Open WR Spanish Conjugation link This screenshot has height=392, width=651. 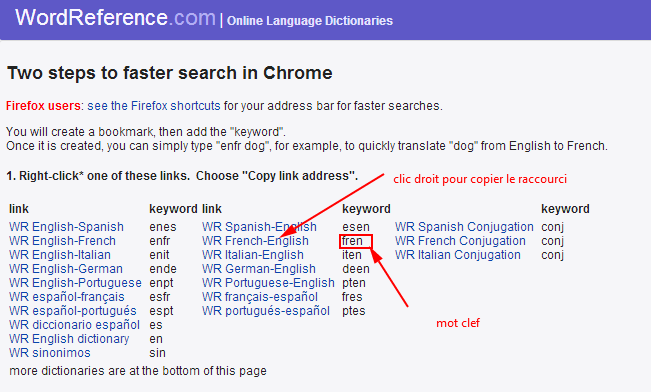[464, 227]
